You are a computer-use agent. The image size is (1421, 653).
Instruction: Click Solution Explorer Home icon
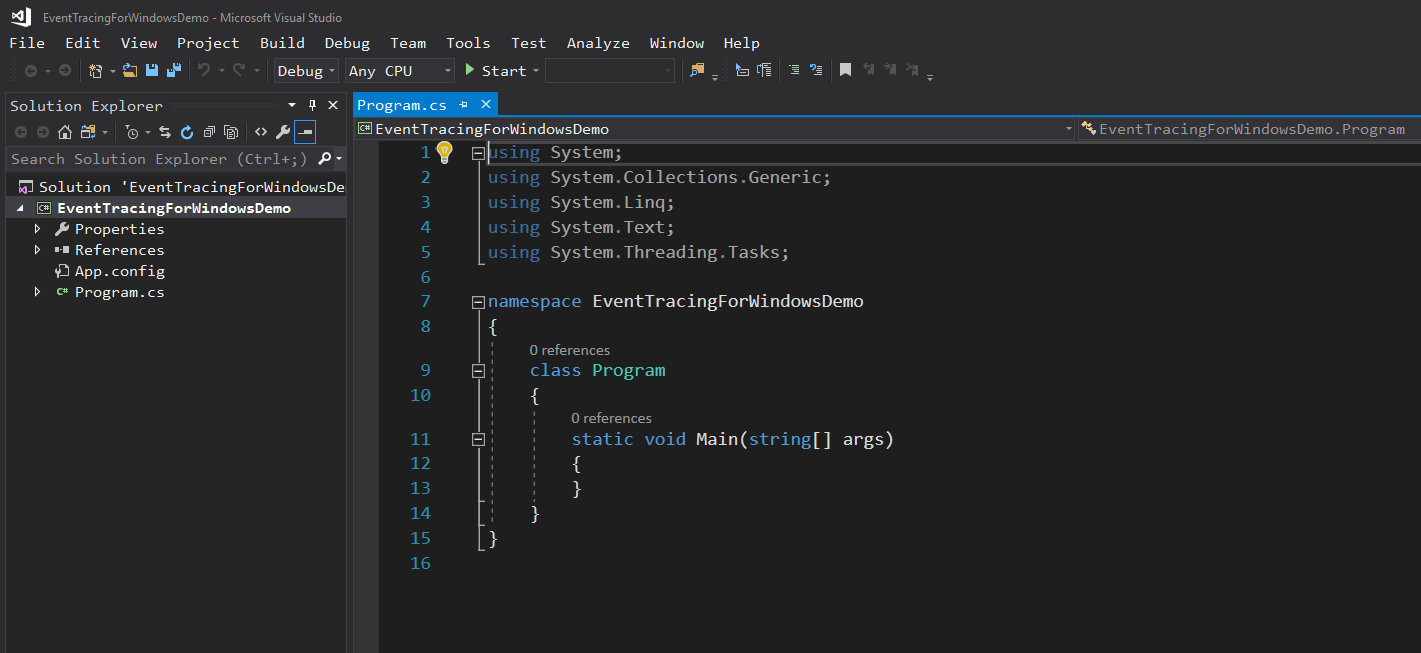[x=65, y=132]
